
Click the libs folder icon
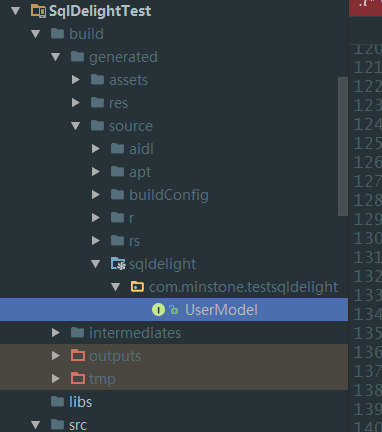tap(57, 401)
